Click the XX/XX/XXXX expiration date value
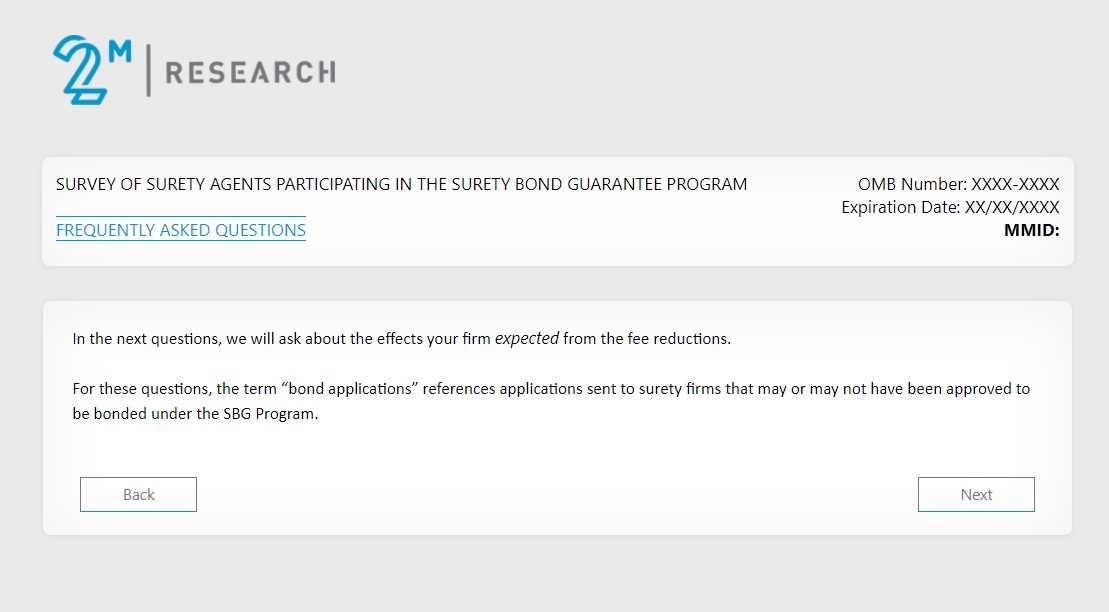Screen dimensions: 1109x612 tap(1011, 207)
